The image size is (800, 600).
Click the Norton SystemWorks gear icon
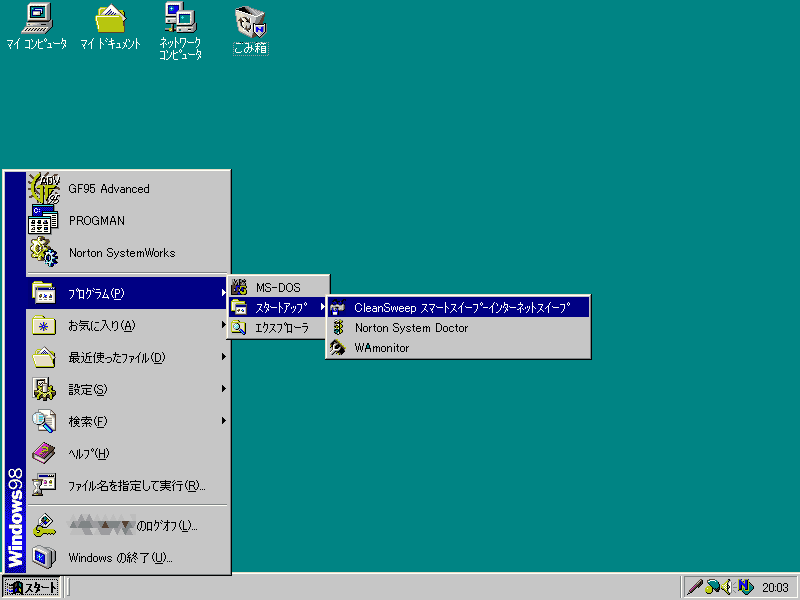pyautogui.click(x=44, y=252)
